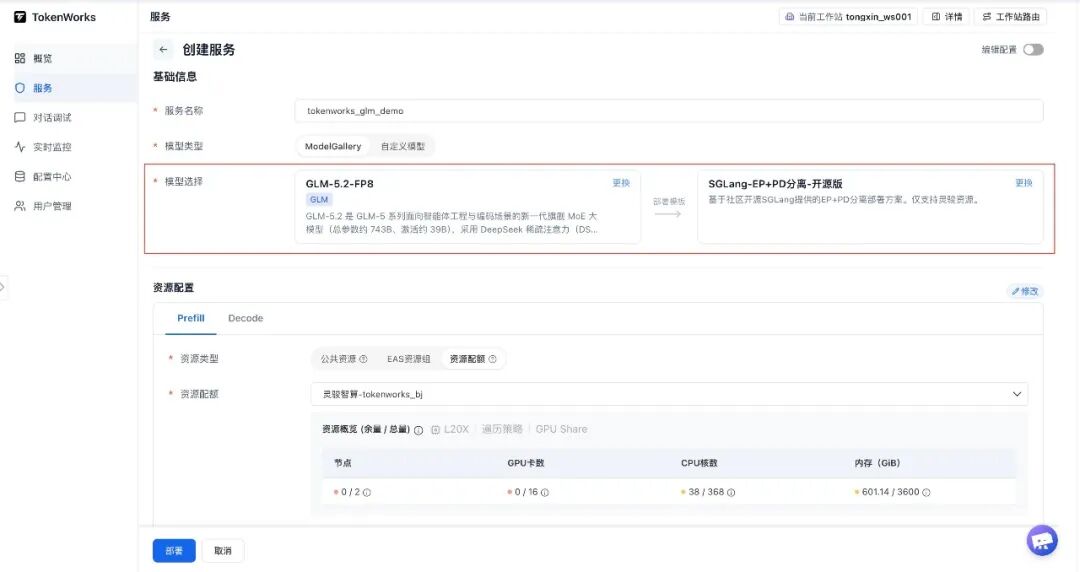Click the GLM-5.2-FP8 model title
This screenshot has width=1080, height=572.
pos(340,183)
